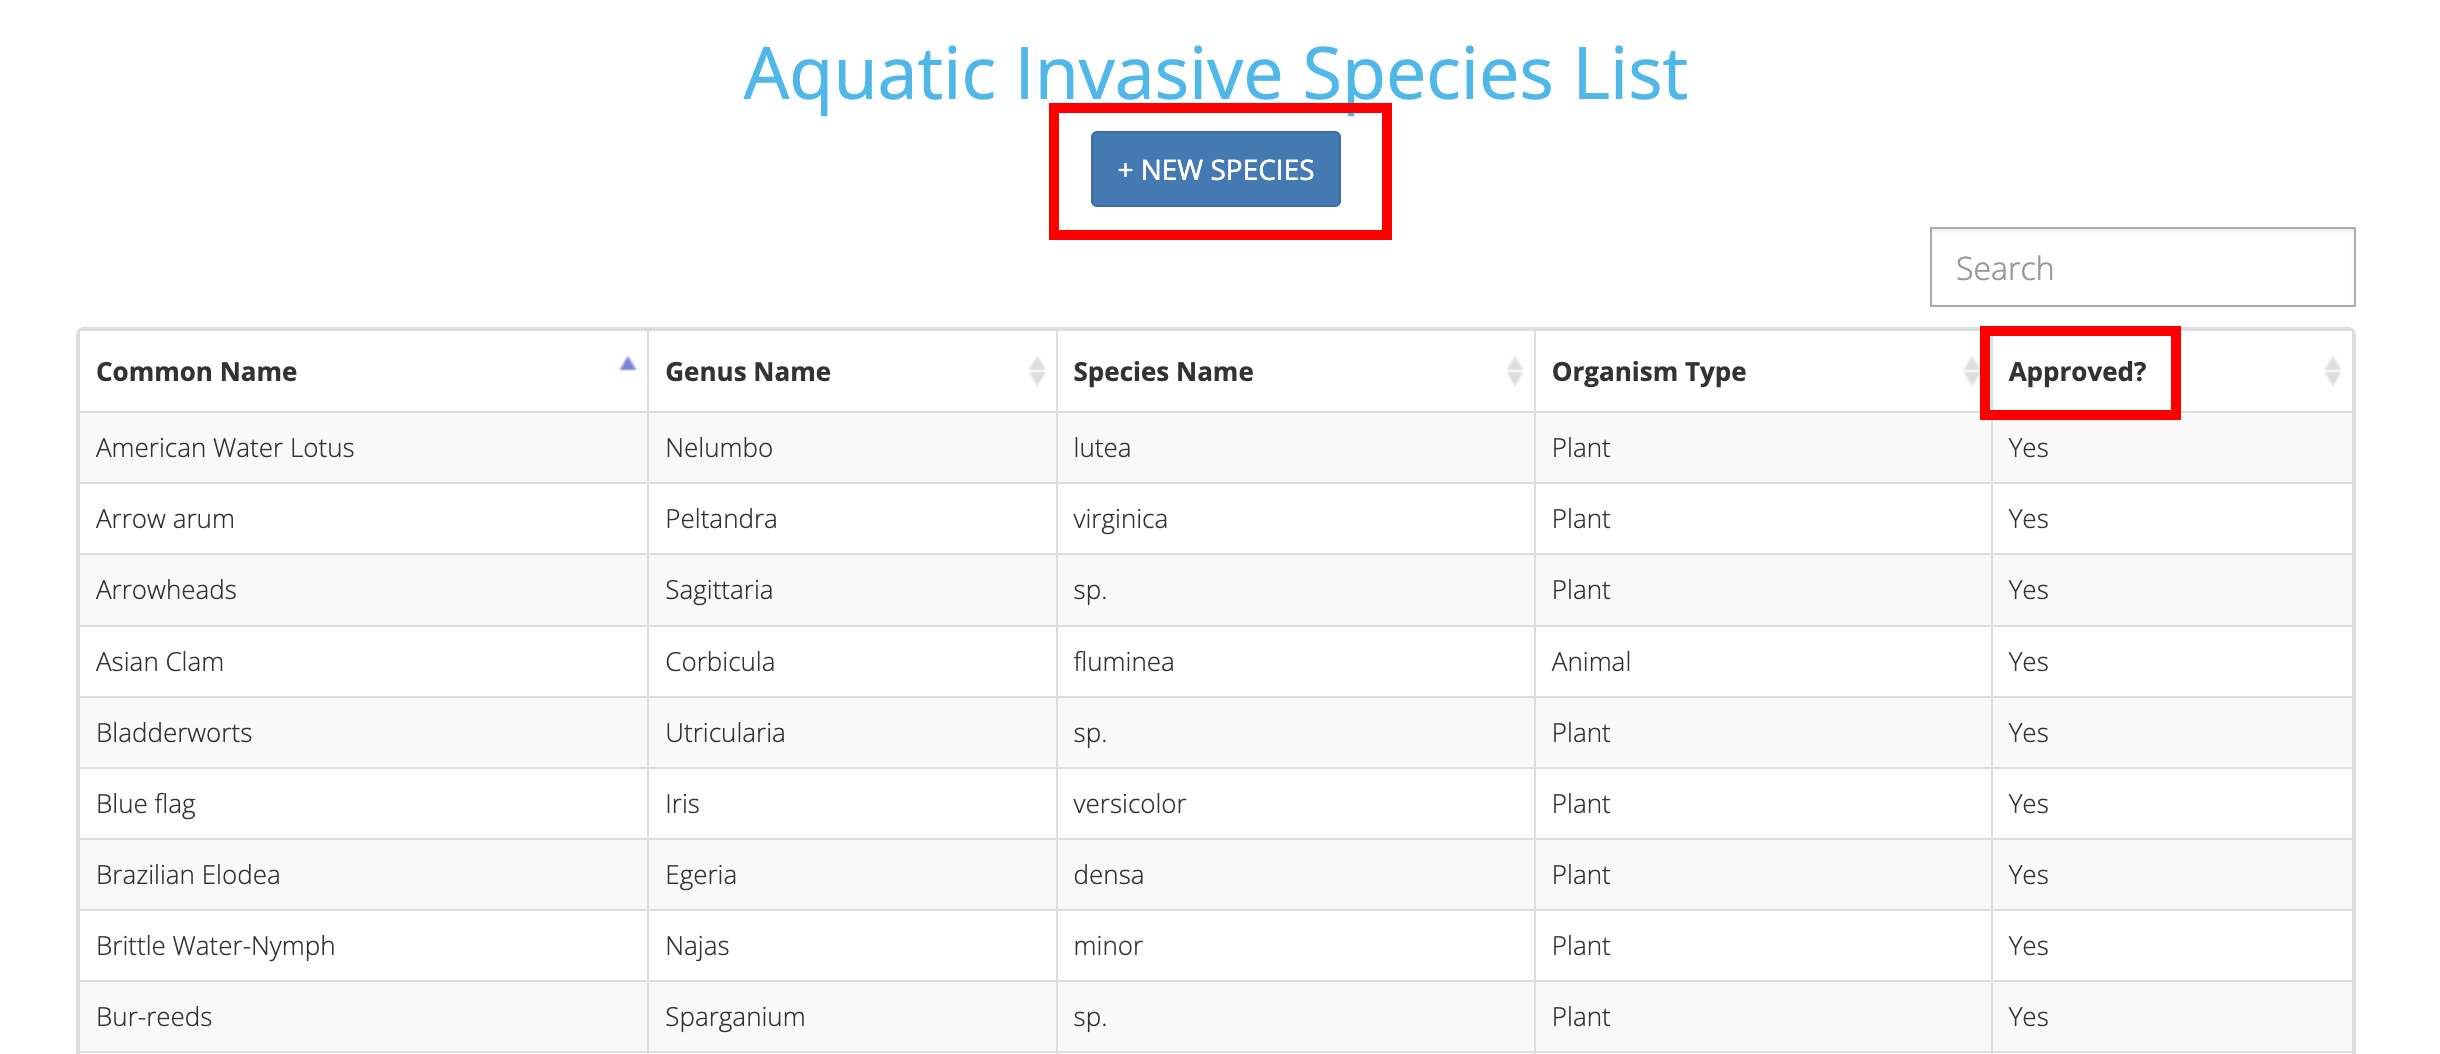Click the Asian Clam entry
Screen dimensions: 2440x1054
[160, 662]
